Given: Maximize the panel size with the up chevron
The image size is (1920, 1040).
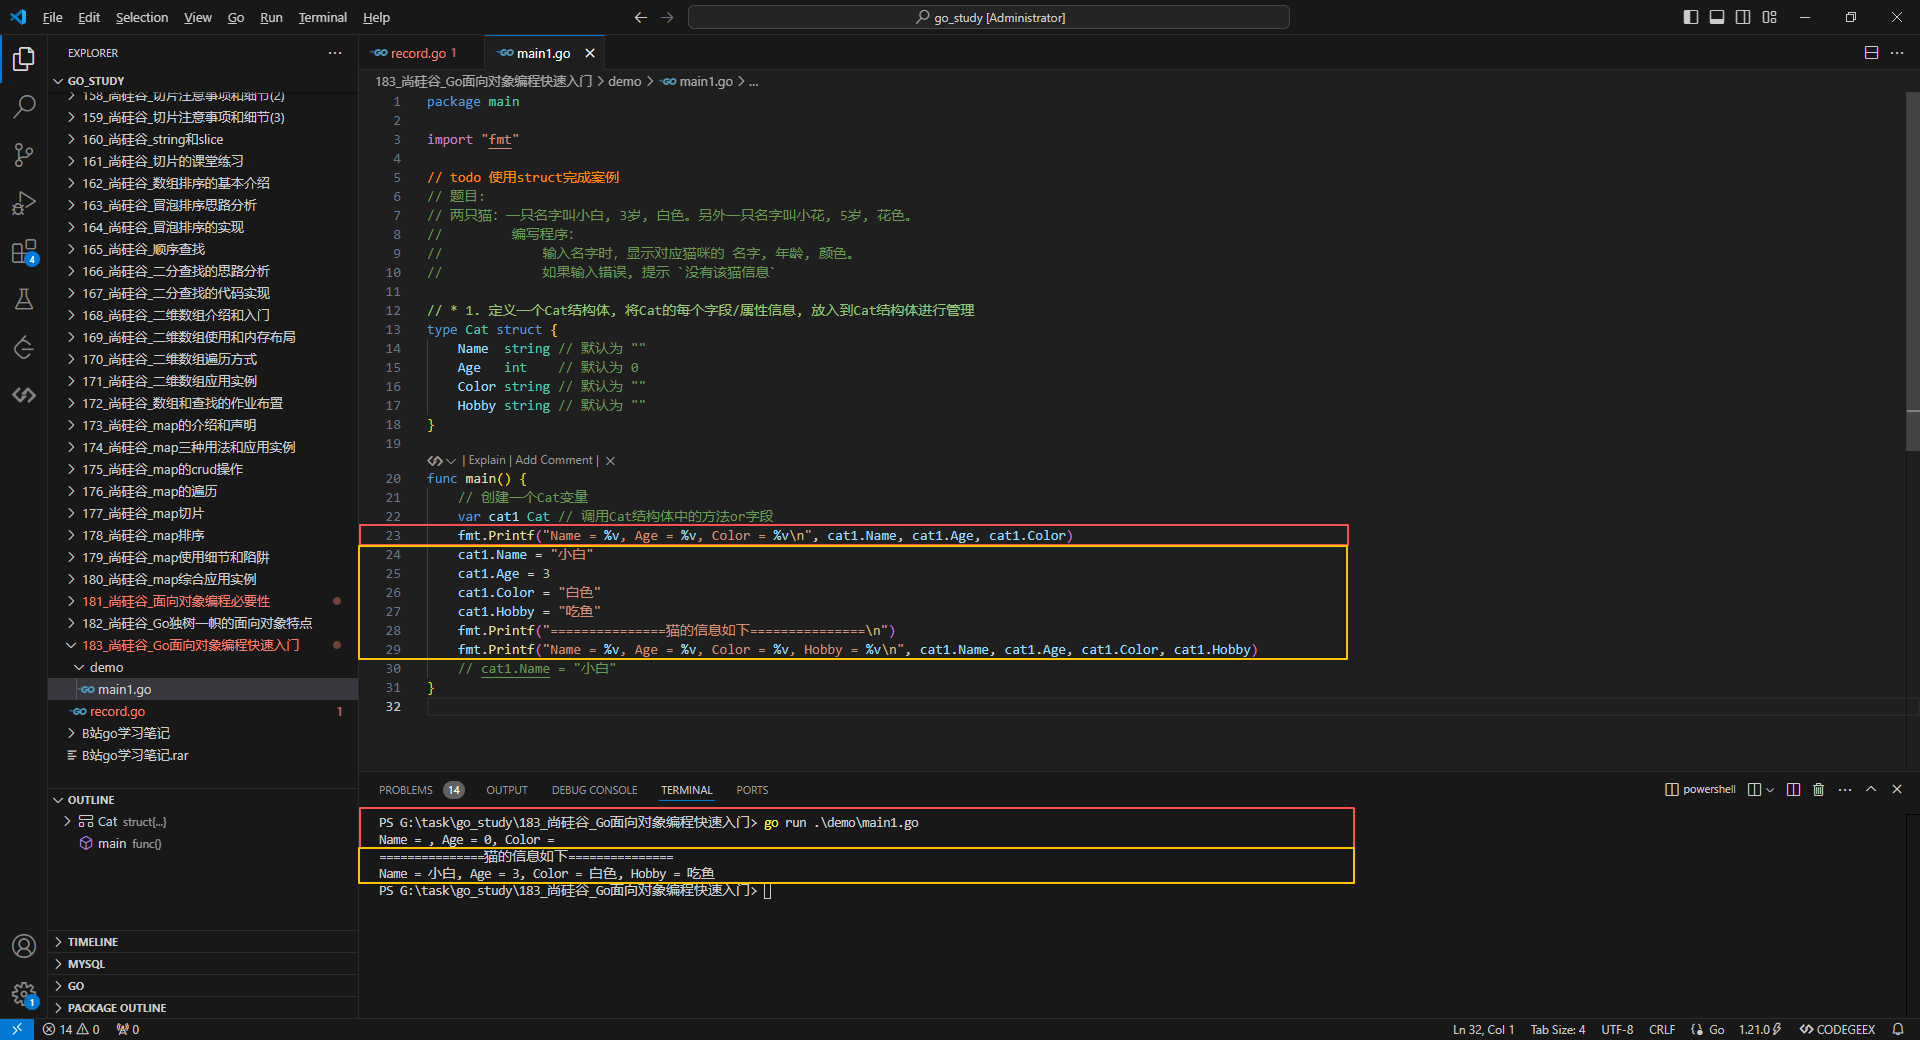Looking at the screenshot, I should tap(1871, 790).
